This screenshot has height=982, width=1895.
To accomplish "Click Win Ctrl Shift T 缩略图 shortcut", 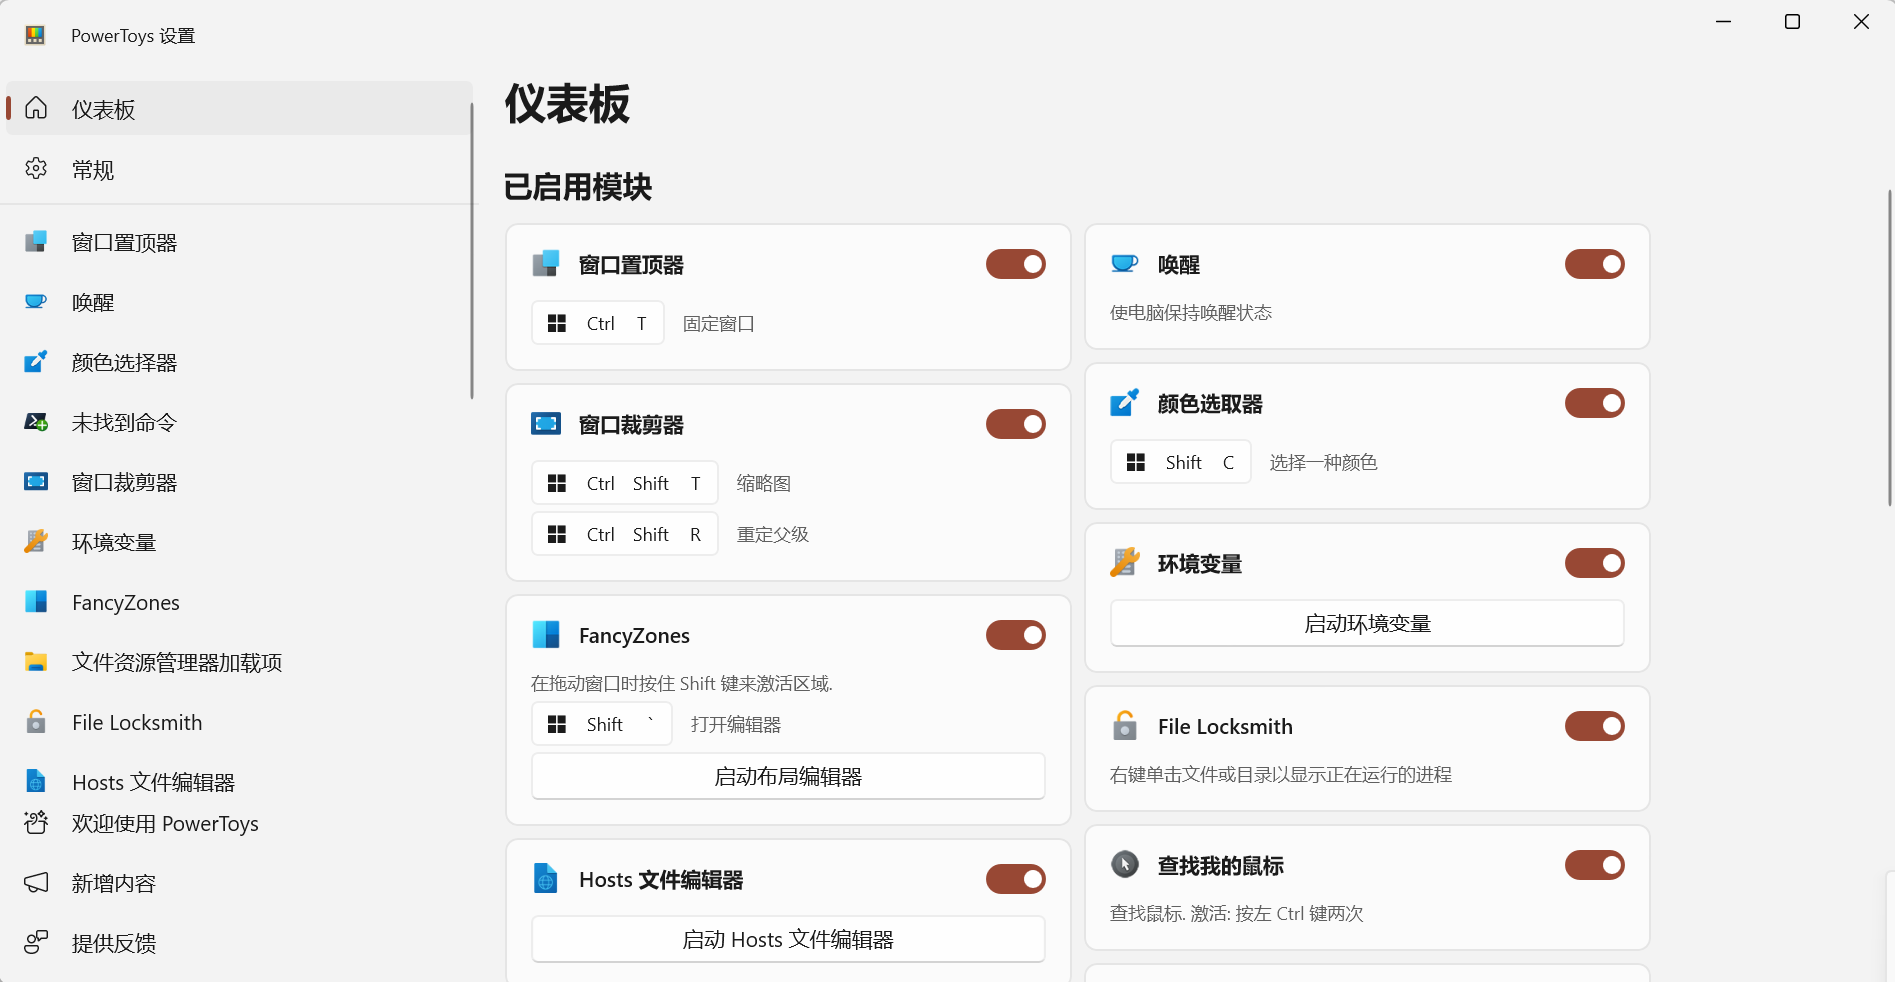I will click(x=625, y=483).
